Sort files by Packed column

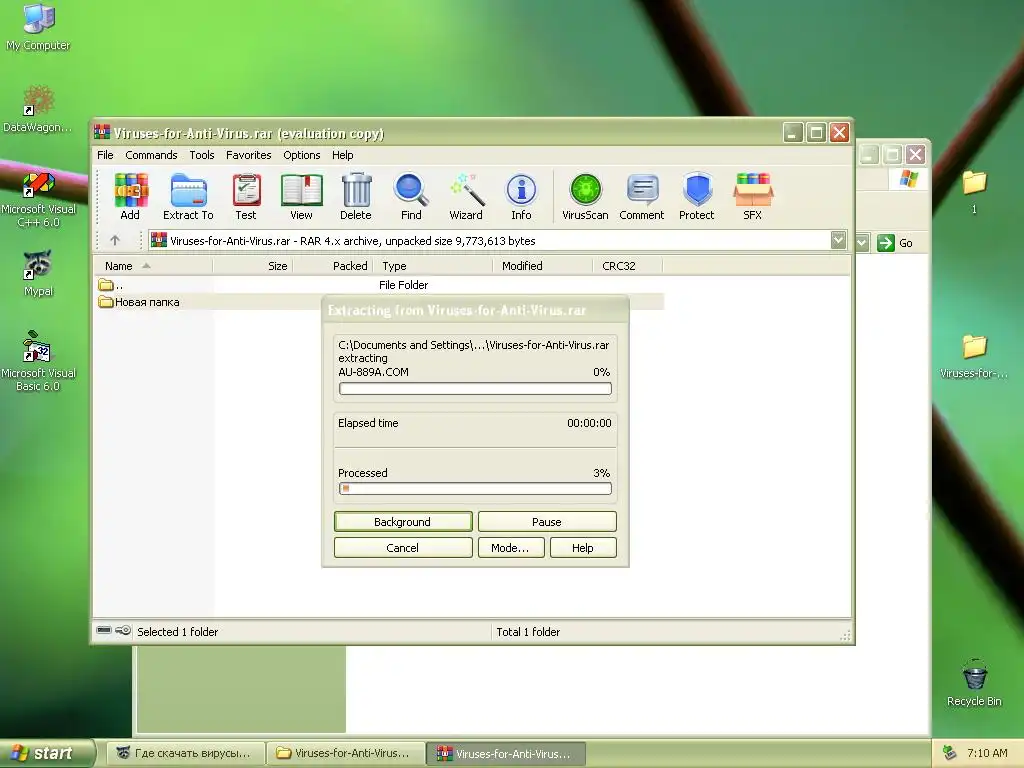(x=332, y=266)
